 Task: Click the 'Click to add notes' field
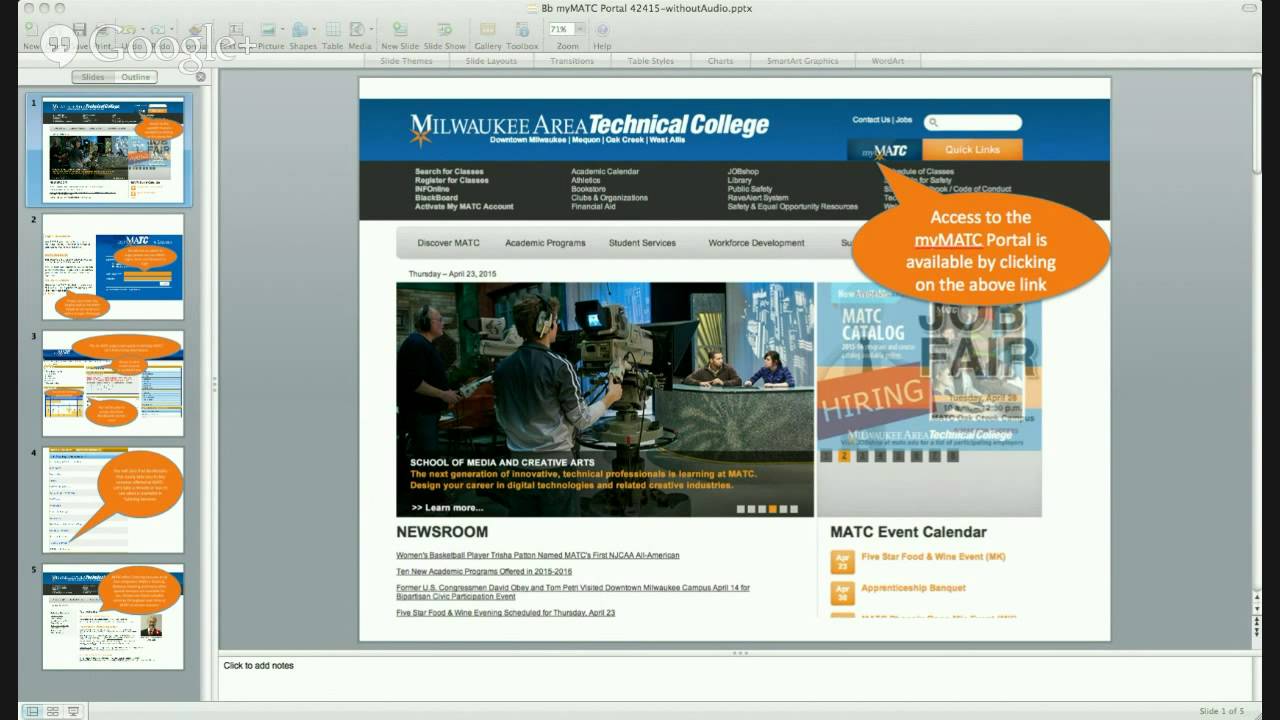pos(735,679)
